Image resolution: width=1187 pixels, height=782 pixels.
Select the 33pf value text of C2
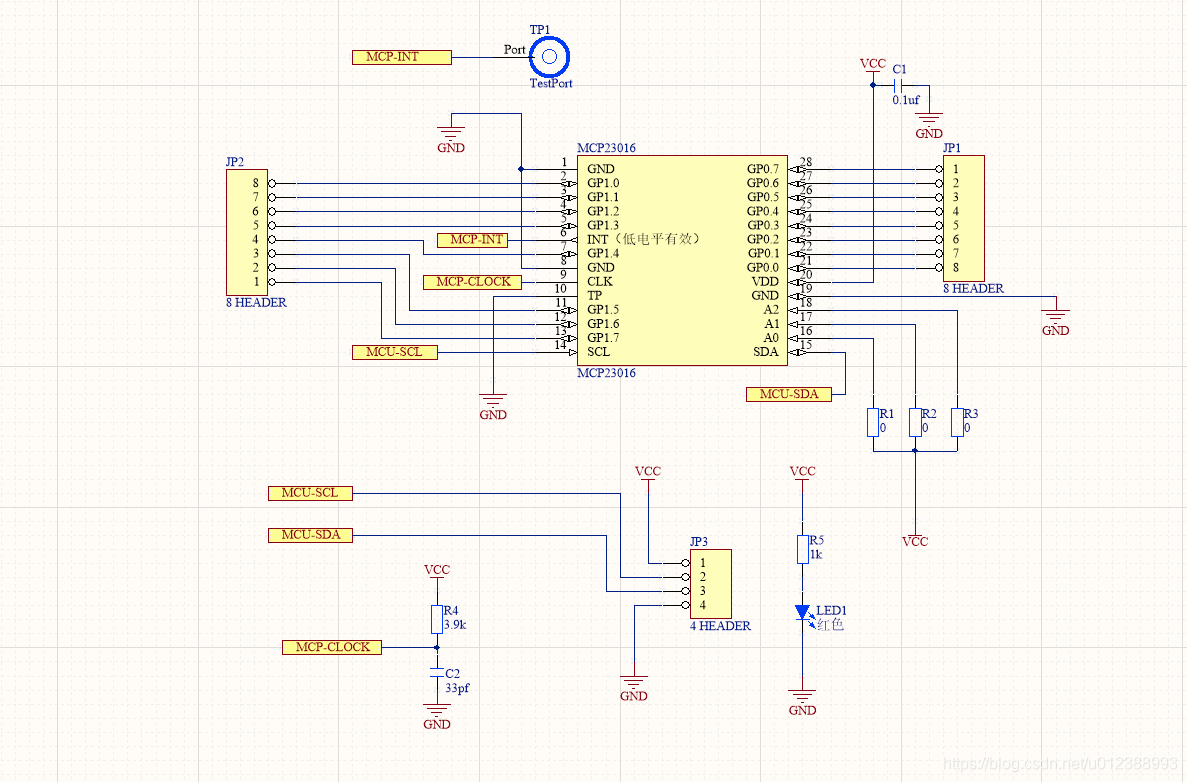[x=457, y=688]
